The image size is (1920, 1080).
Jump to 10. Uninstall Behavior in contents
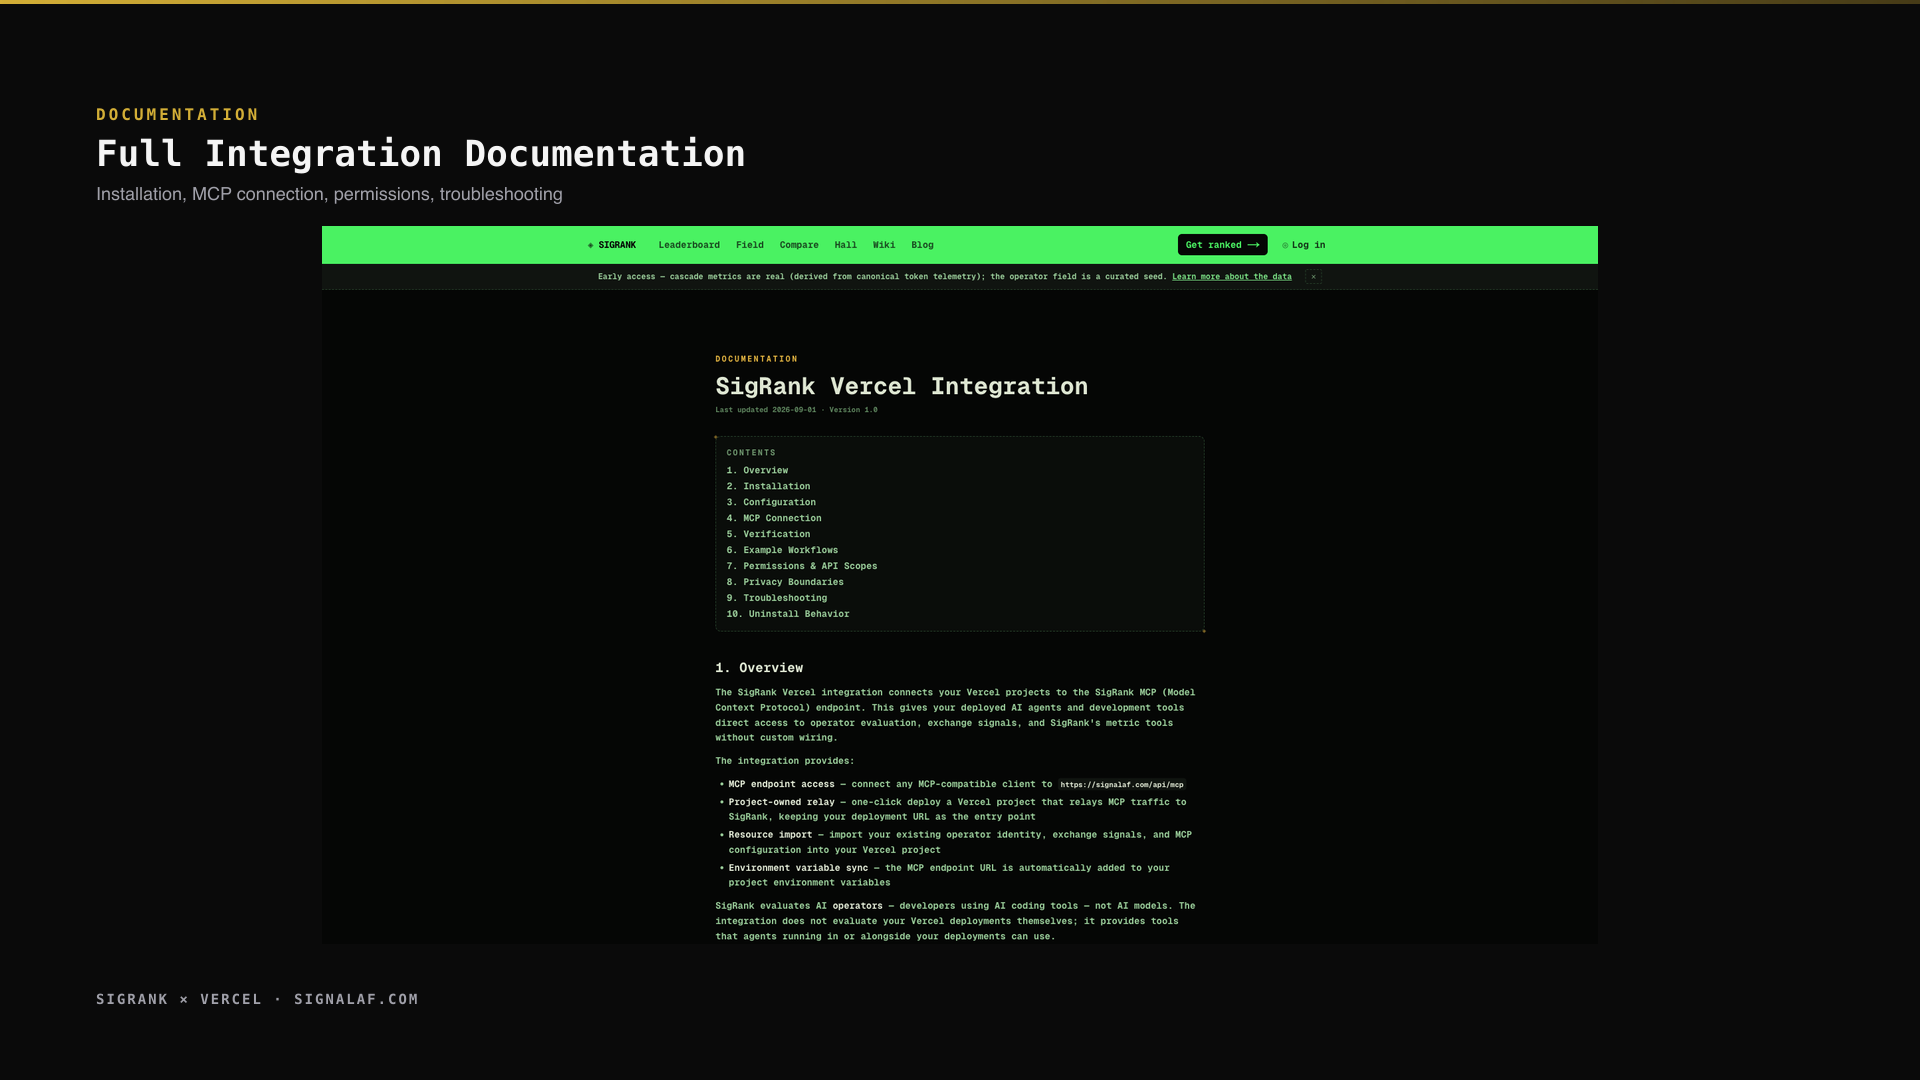click(788, 614)
